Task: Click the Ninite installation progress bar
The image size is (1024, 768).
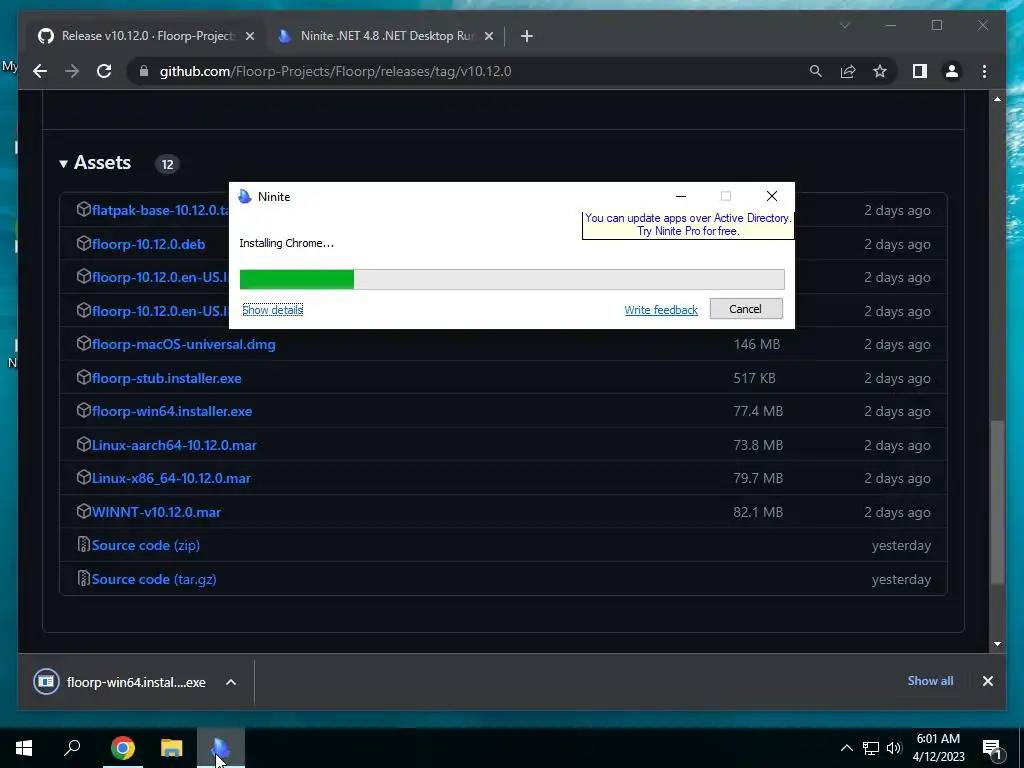Action: 512,279
